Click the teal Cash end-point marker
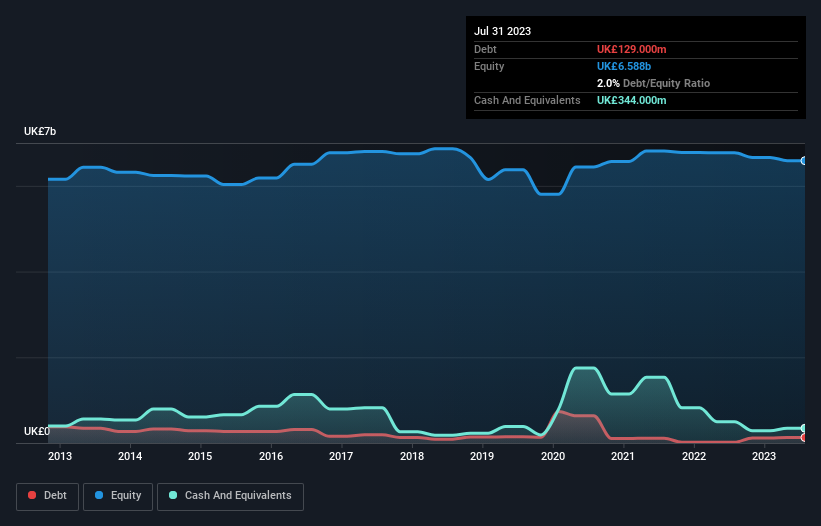 point(804,428)
